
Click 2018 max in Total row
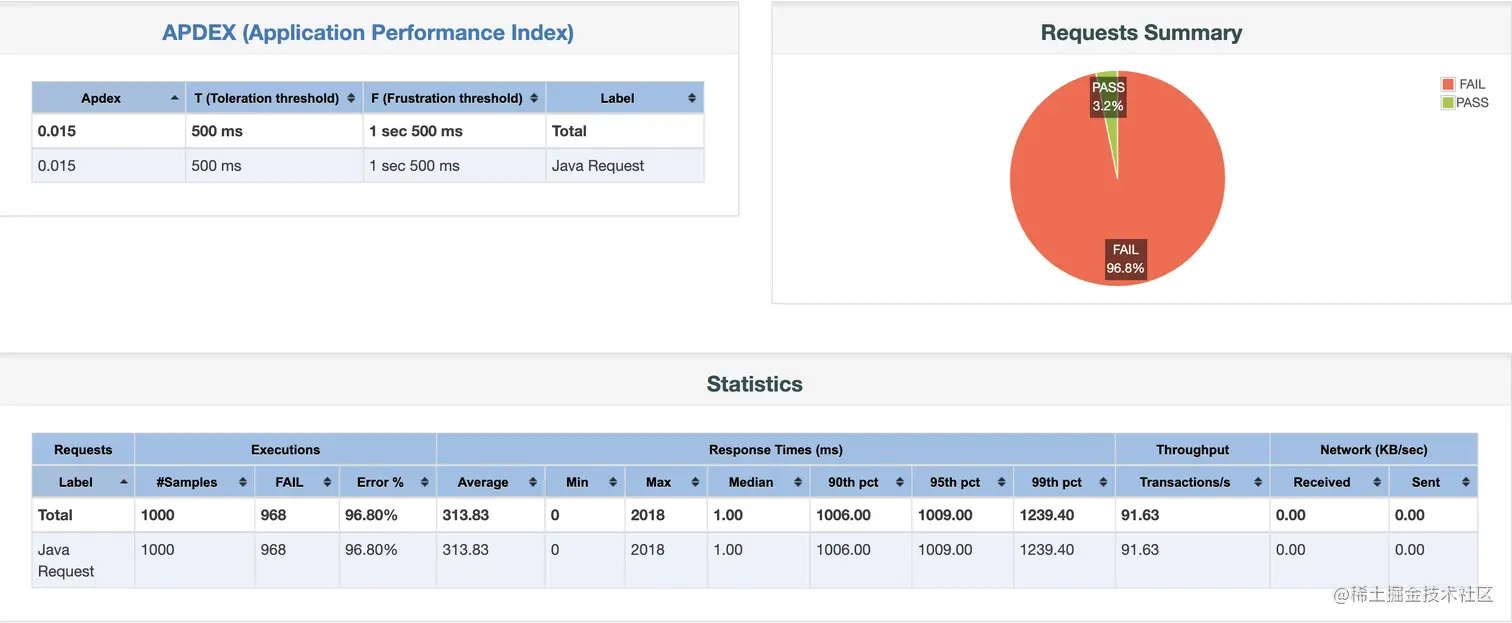coord(648,515)
